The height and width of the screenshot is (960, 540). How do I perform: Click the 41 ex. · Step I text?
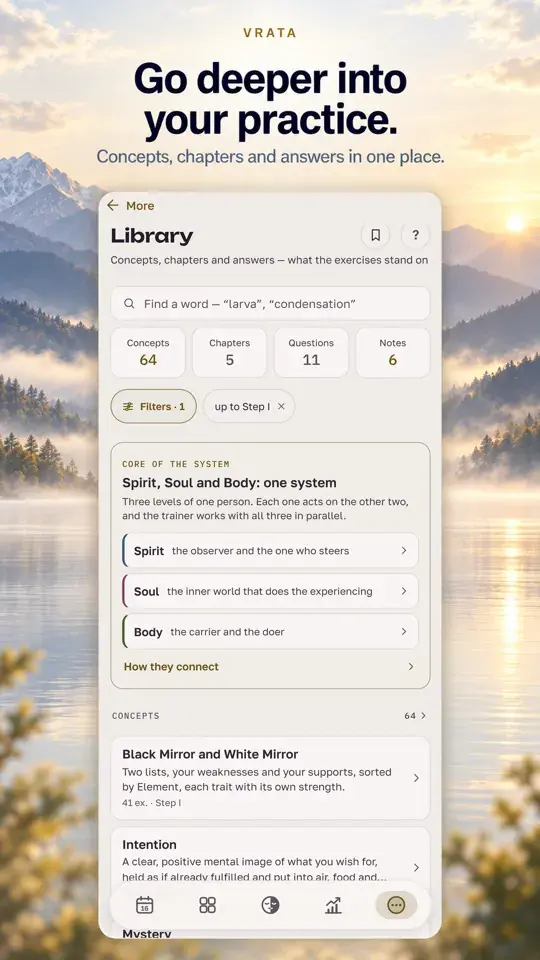[x=151, y=803]
